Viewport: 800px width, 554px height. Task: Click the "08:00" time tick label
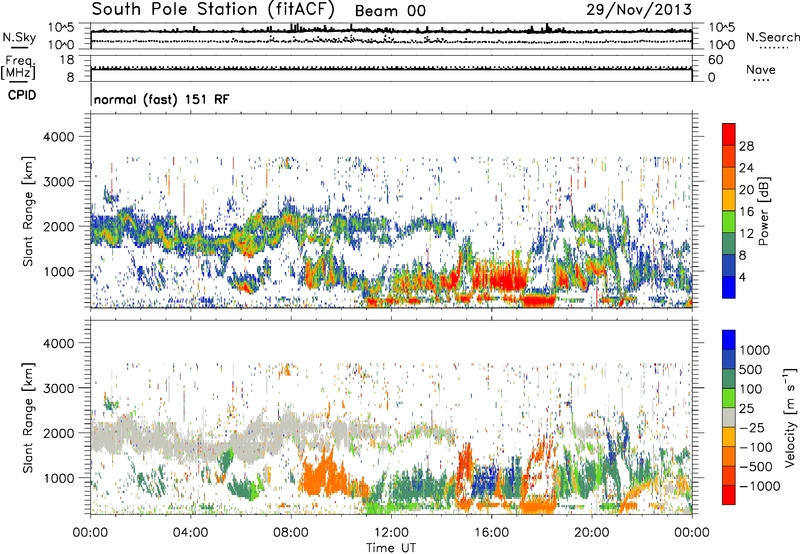[291, 533]
